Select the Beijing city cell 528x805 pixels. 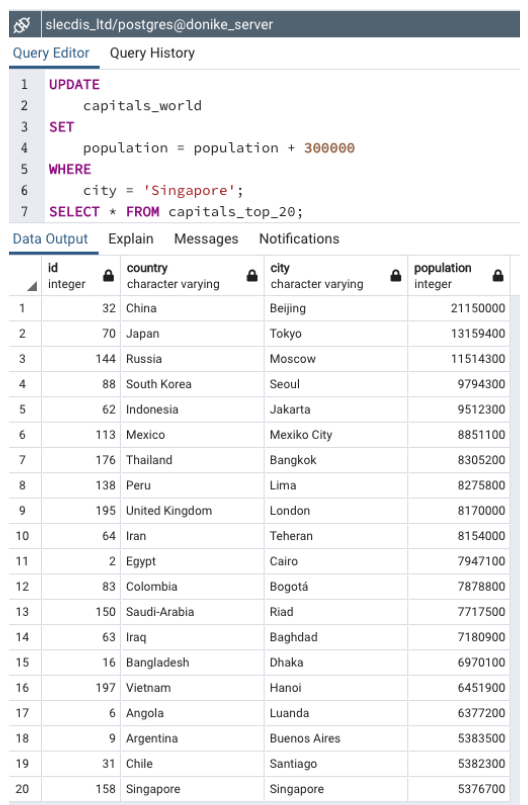(336, 308)
